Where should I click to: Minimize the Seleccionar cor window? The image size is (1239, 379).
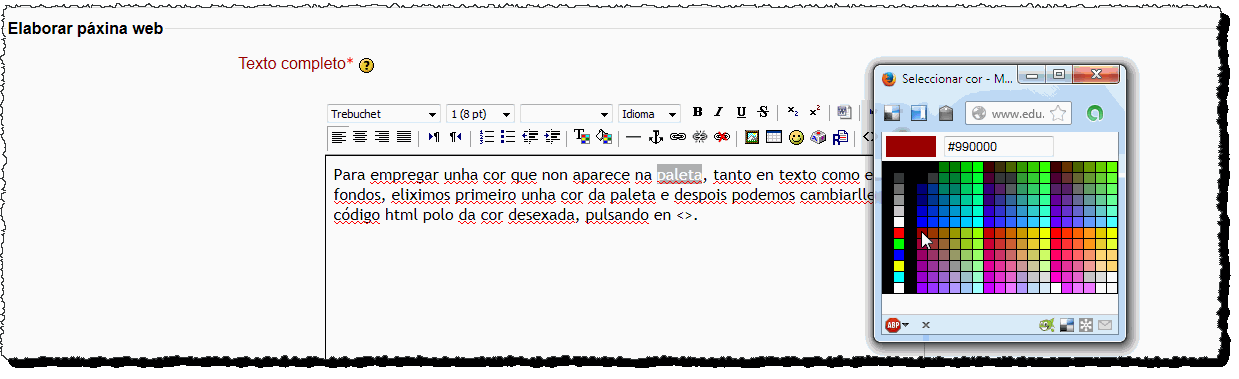coord(1032,74)
